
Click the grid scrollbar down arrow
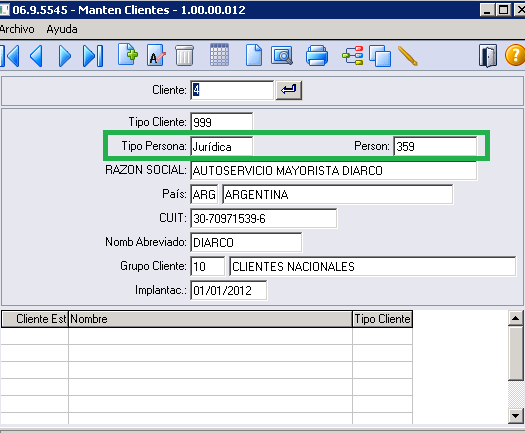pos(516,416)
